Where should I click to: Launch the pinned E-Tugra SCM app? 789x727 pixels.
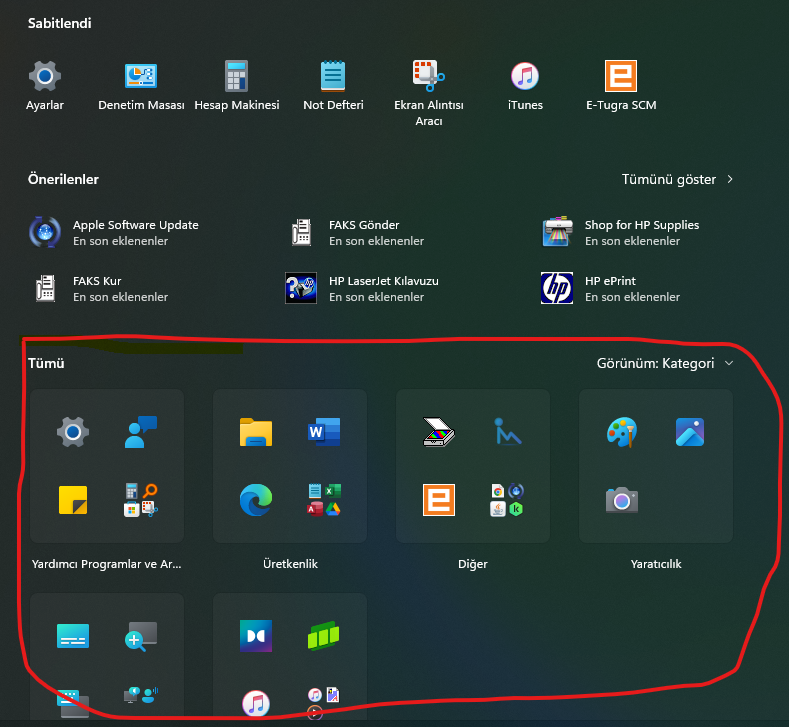621,86
